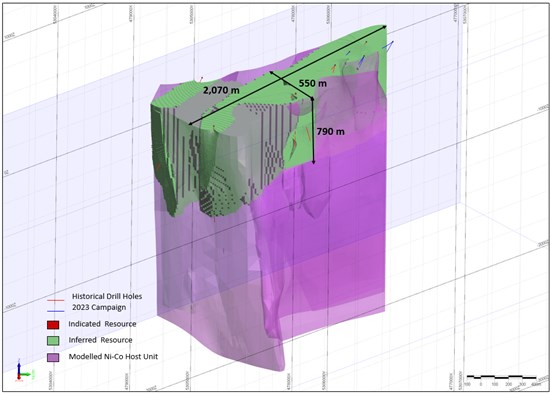Click the Historical Drill Holes legend text
The image size is (550, 393).
tap(107, 296)
